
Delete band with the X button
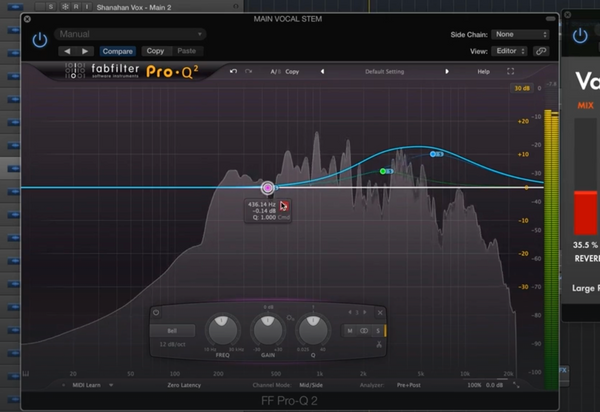[x=380, y=313]
